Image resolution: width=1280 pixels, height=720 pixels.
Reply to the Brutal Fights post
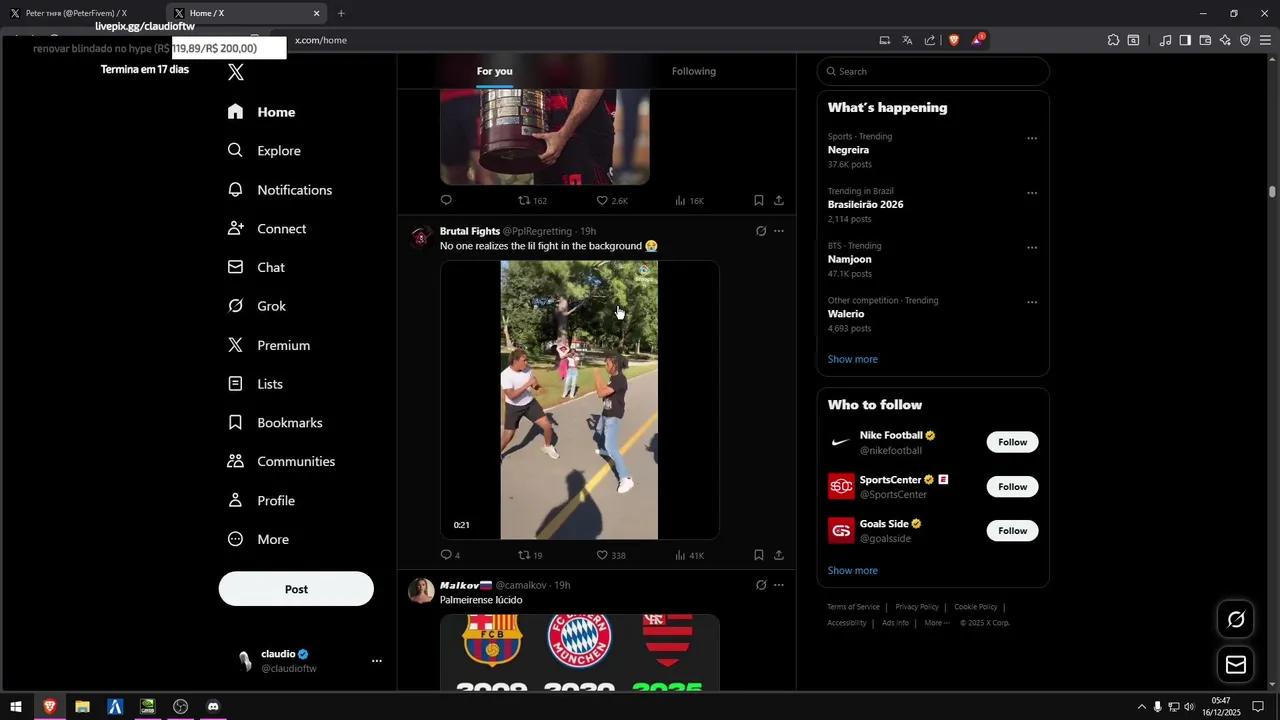[446, 555]
